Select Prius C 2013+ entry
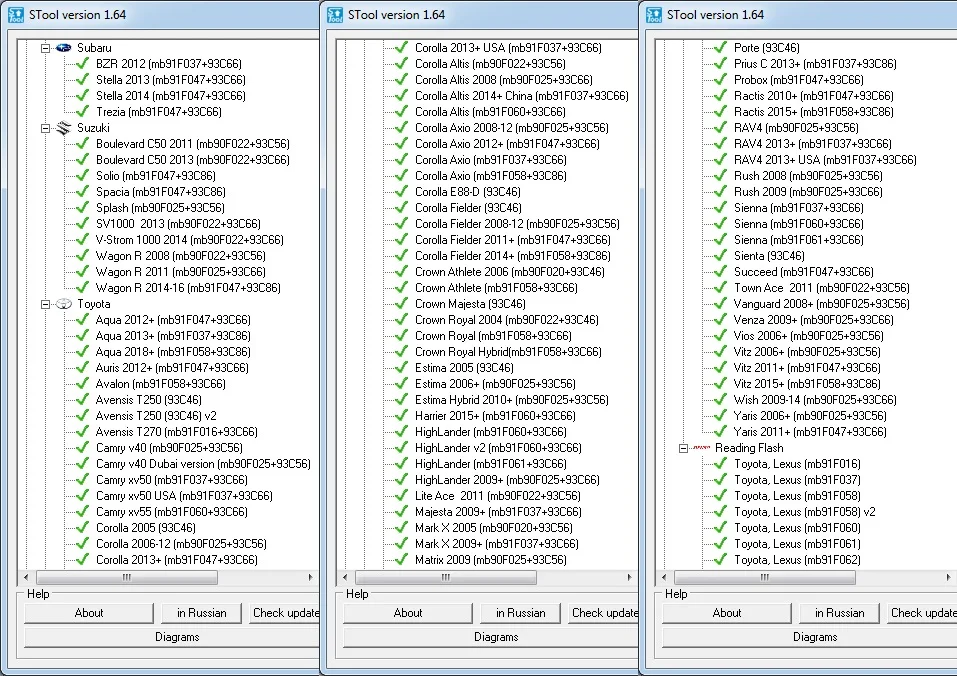The width and height of the screenshot is (957, 676). [815, 63]
